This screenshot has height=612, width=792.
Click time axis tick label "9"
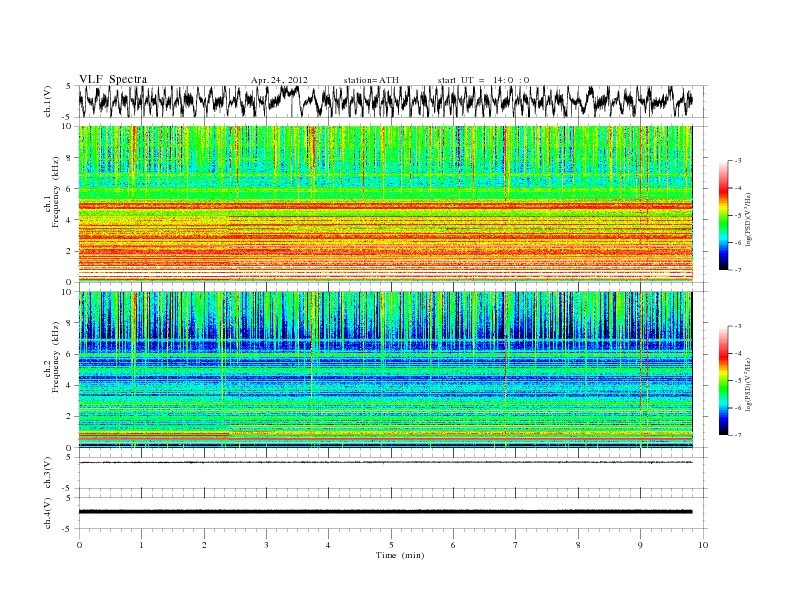point(640,545)
